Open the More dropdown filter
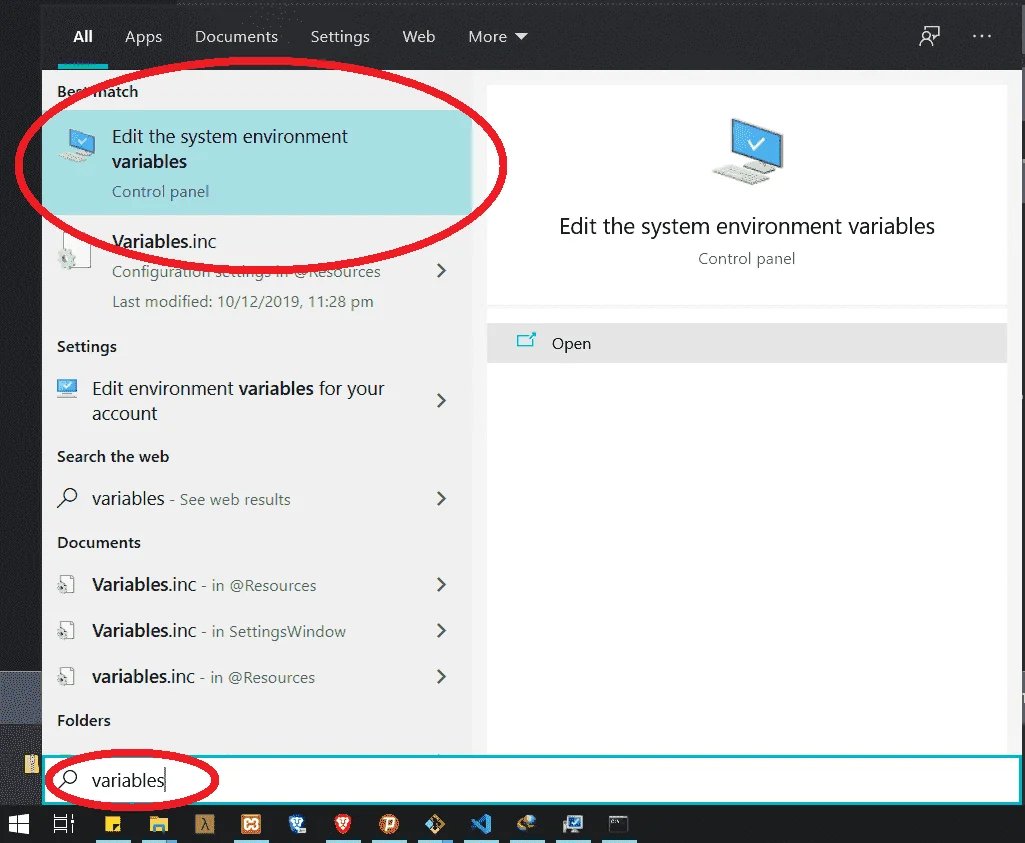The image size is (1025, 843). coord(497,37)
